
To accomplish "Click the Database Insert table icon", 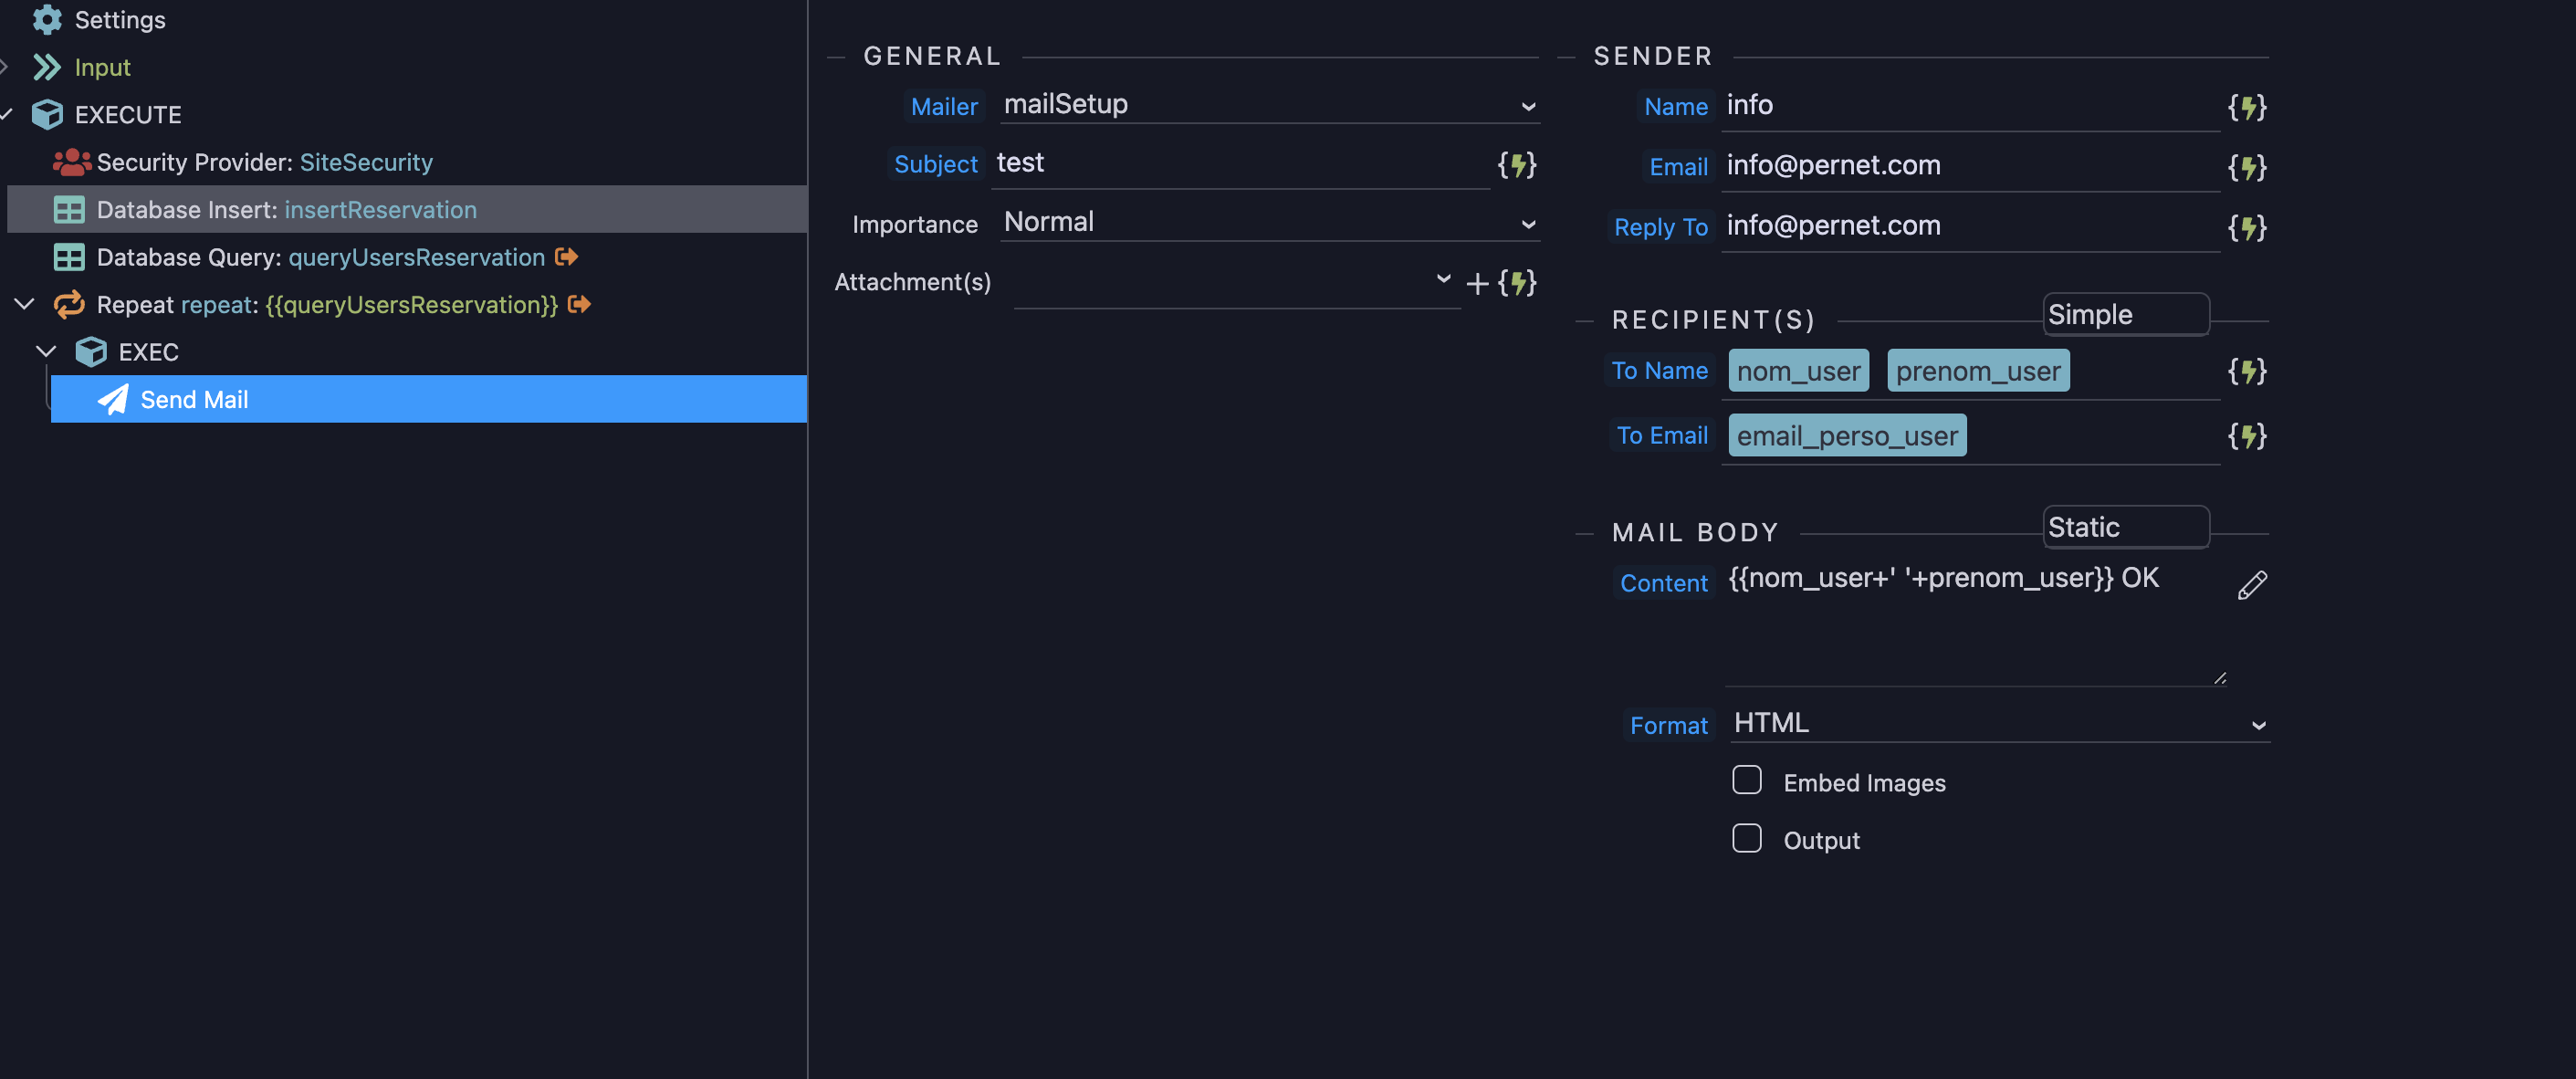I will coord(69,209).
